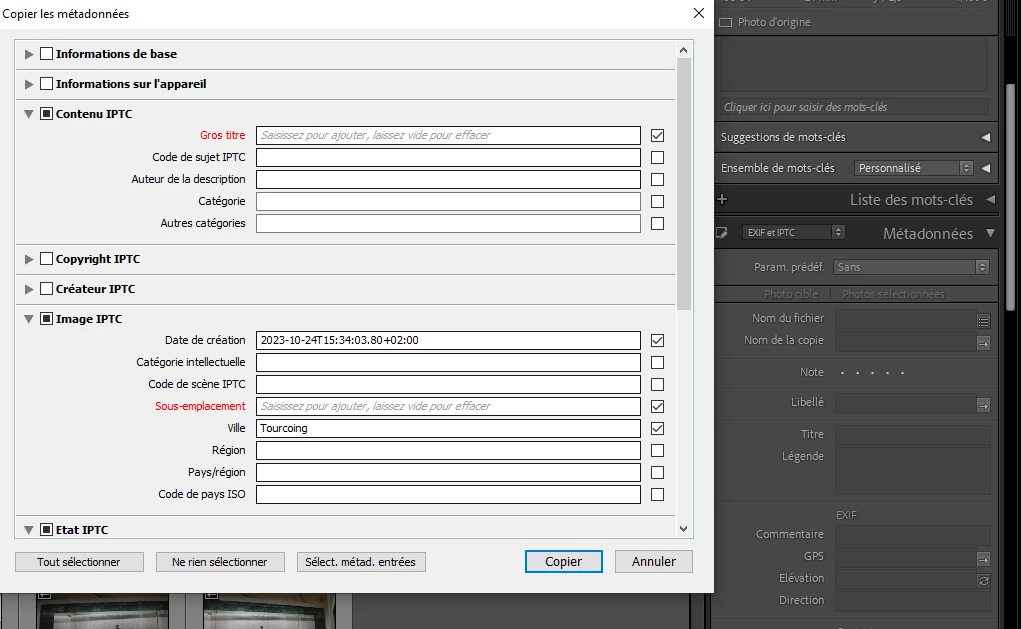Set the star rating dots beside Note

[x=873, y=373]
